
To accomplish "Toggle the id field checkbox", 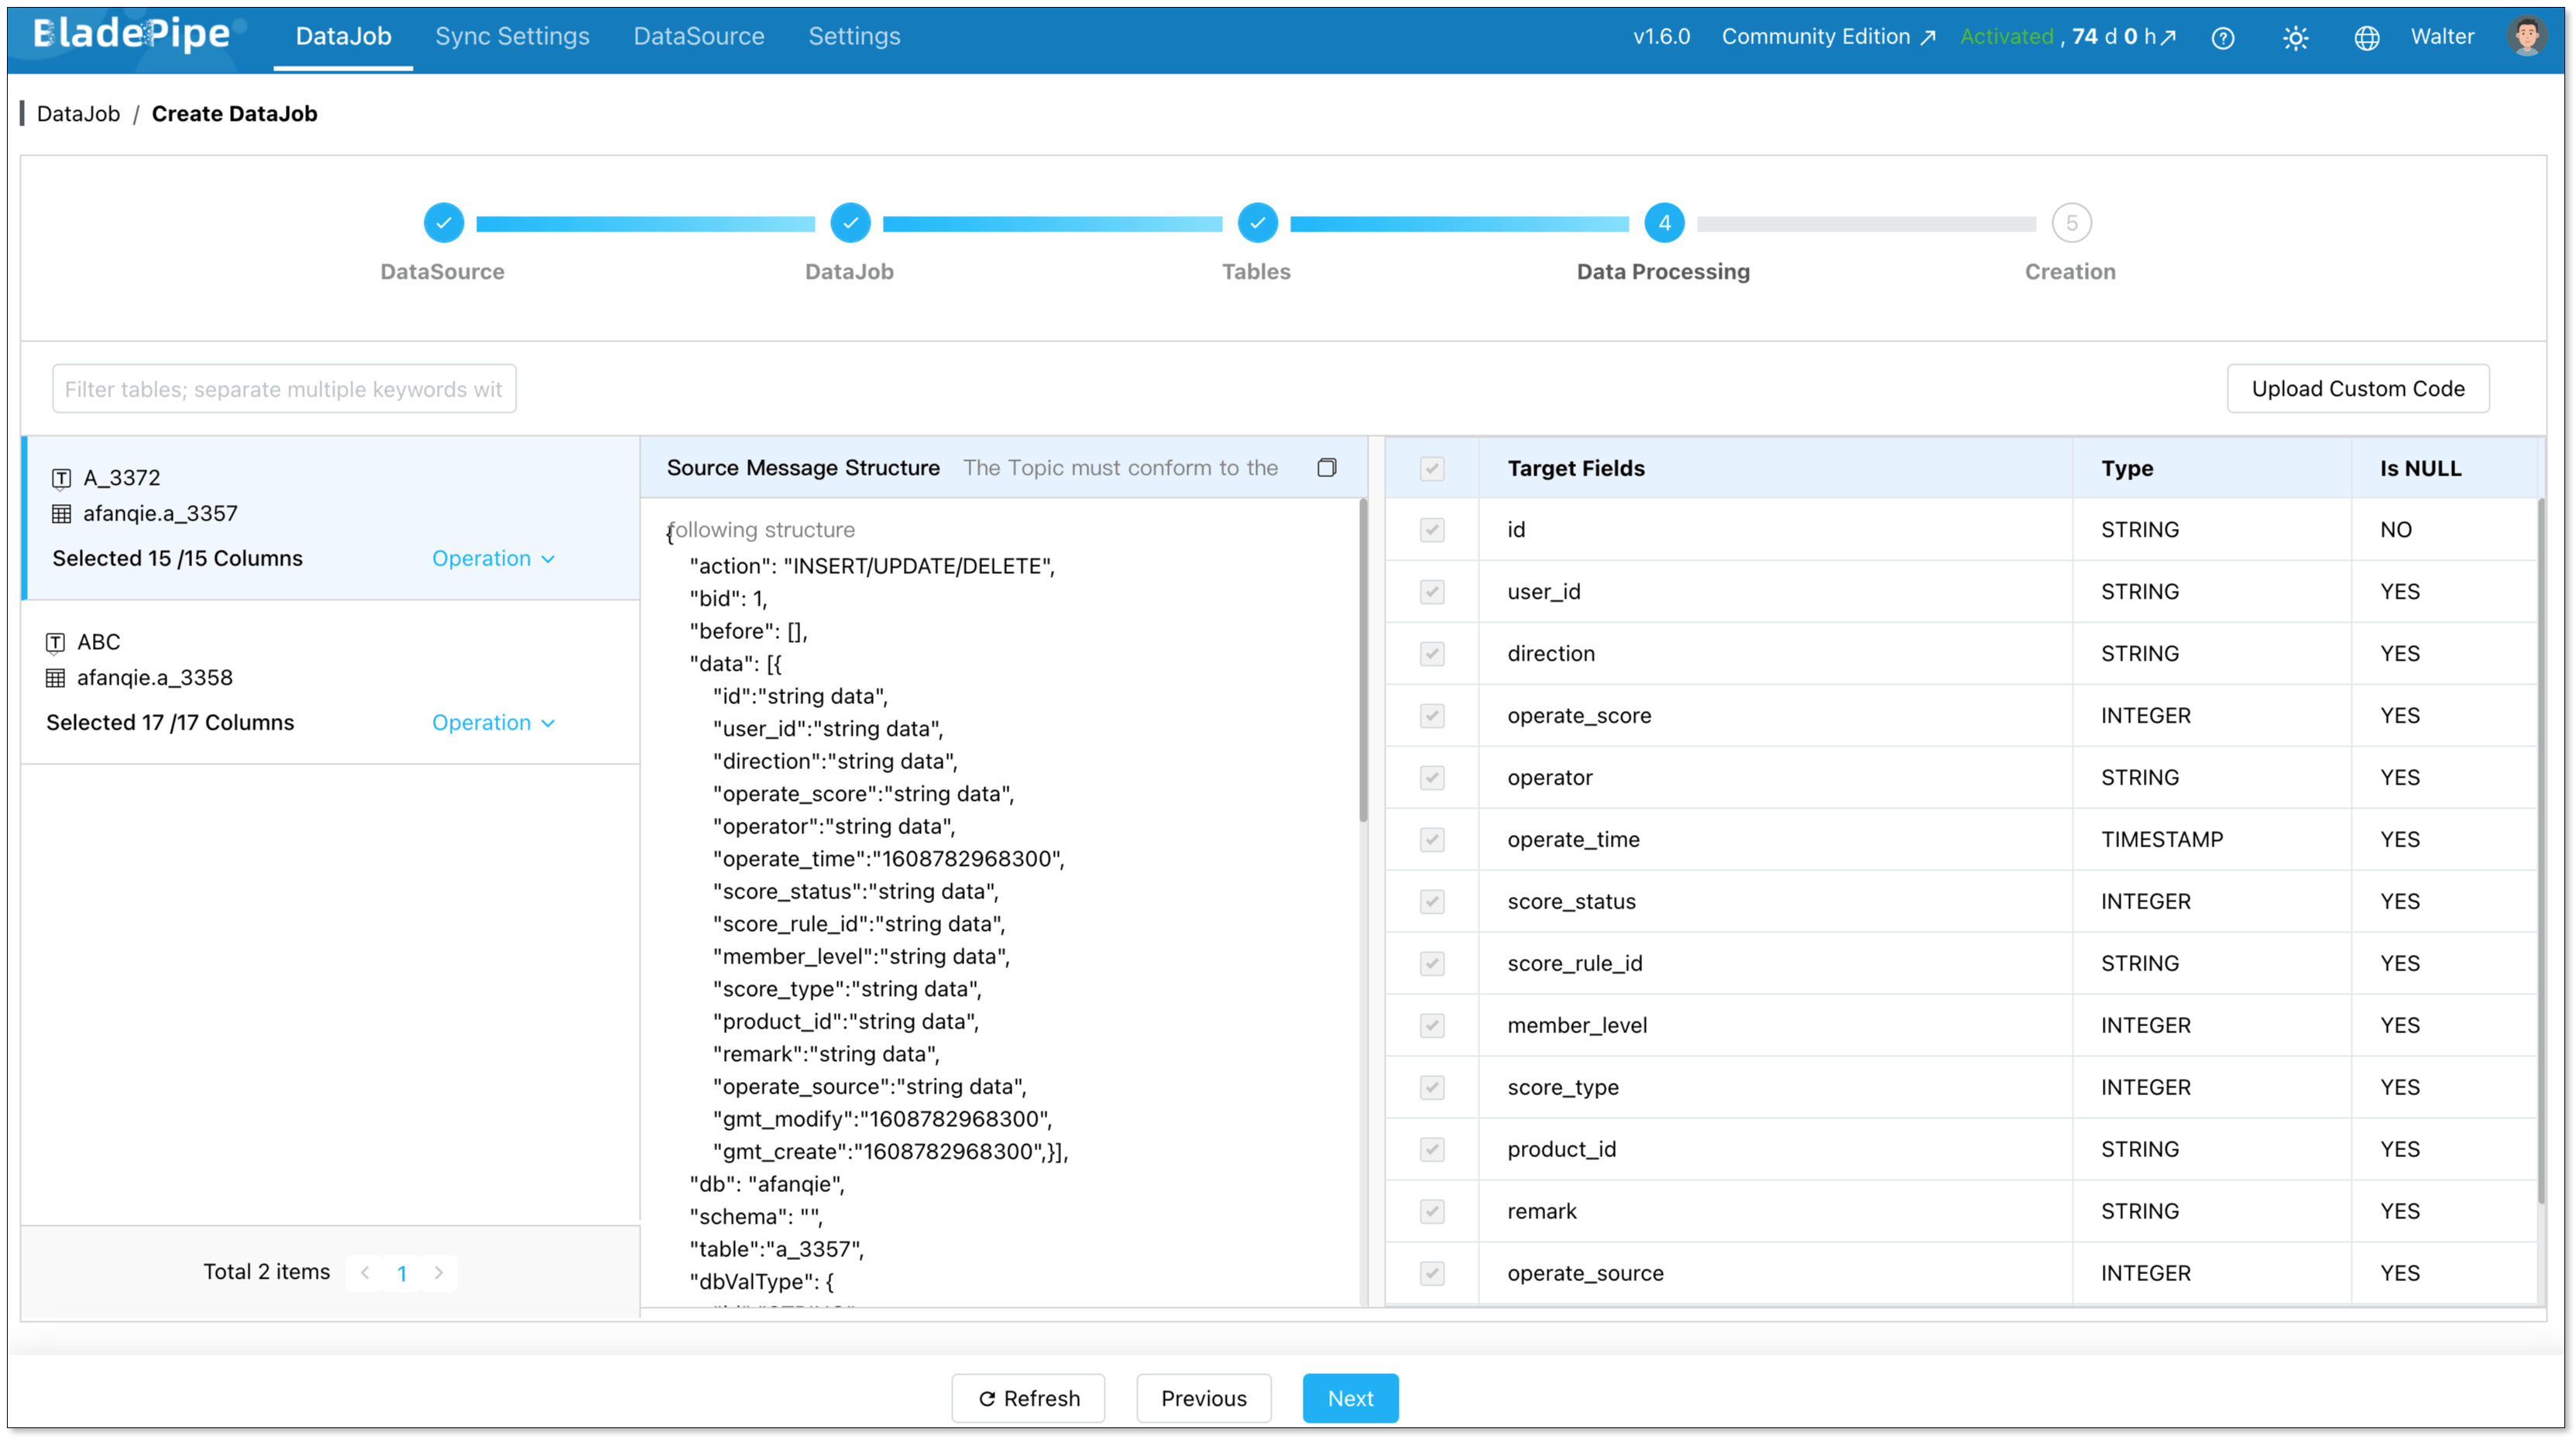I will pyautogui.click(x=1432, y=529).
